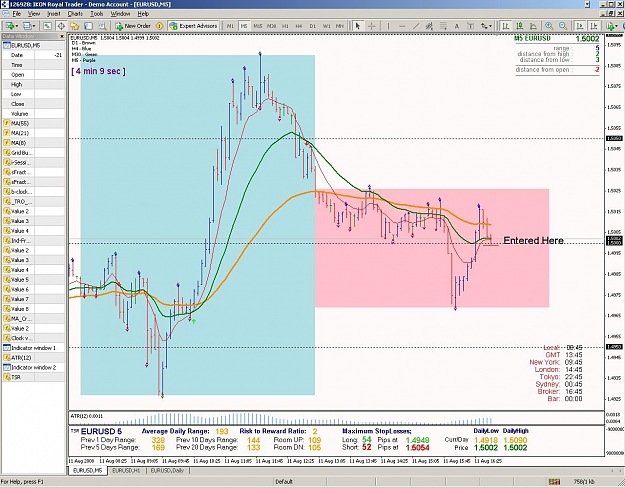Viewport: 625px width, 488px height.
Task: Click the Default profile status bar entry
Action: point(284,482)
